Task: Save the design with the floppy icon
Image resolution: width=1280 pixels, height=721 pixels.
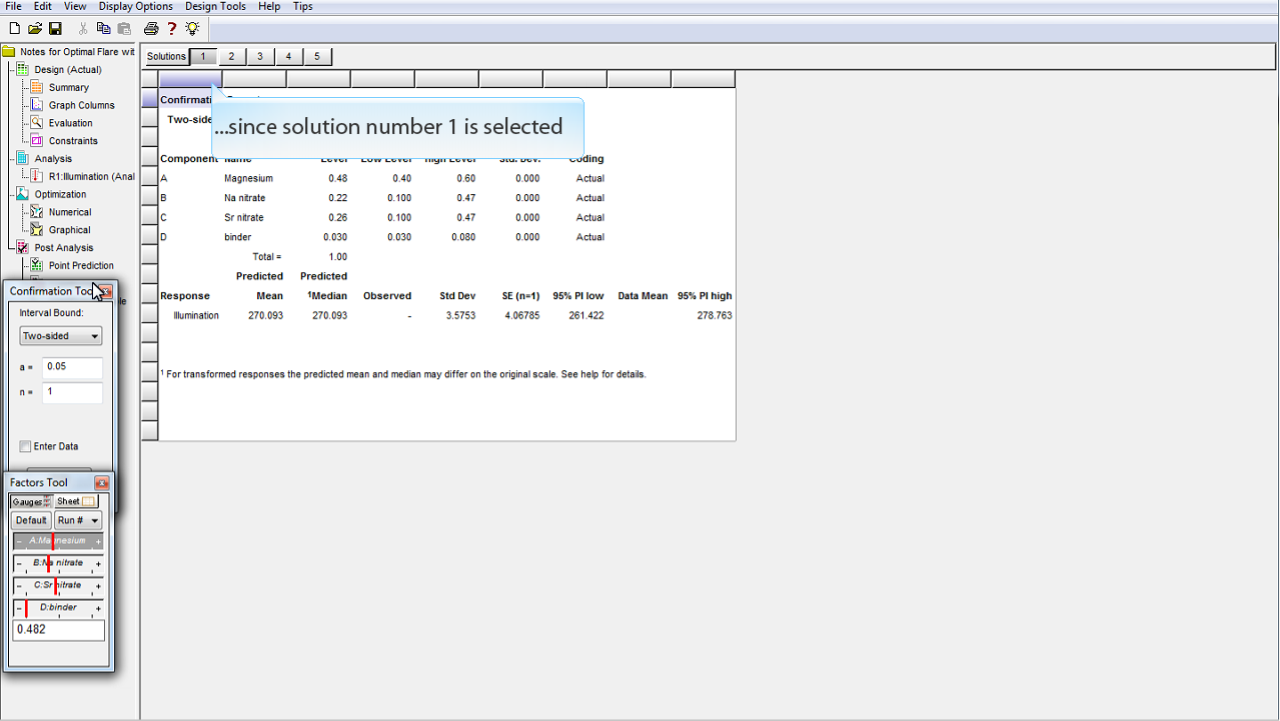Action: [55, 29]
